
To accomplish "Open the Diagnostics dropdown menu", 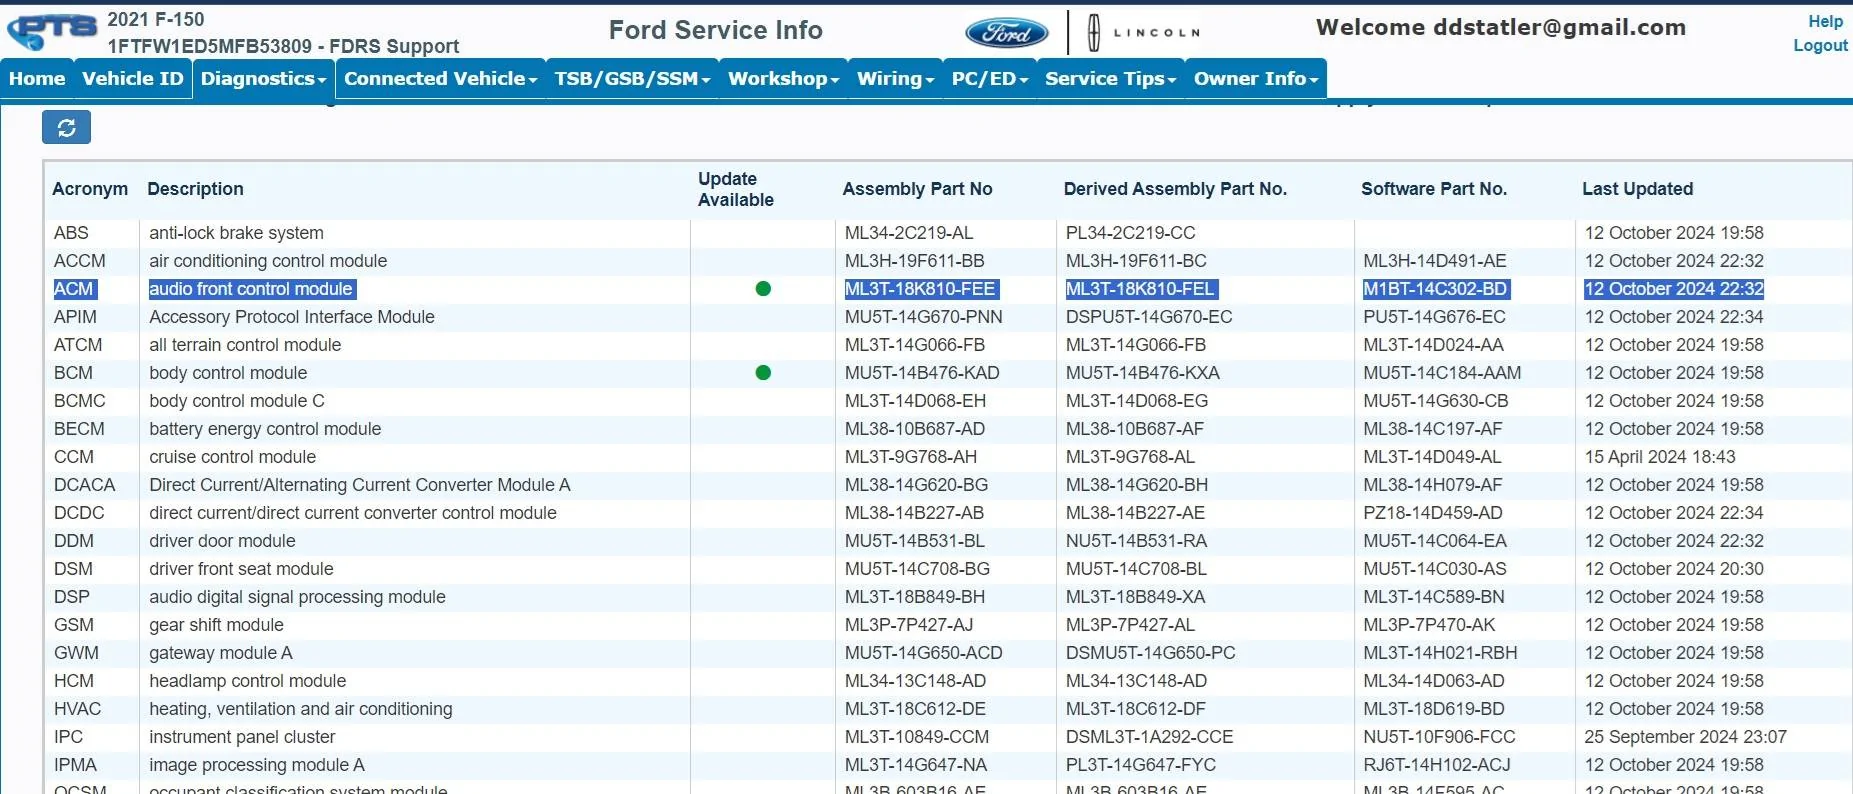I will click(x=263, y=79).
